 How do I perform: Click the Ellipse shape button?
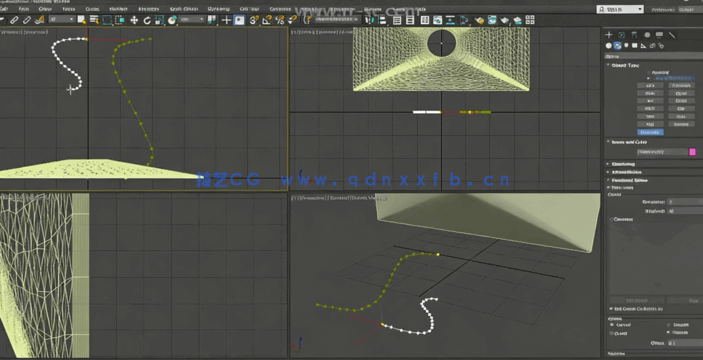(681, 93)
